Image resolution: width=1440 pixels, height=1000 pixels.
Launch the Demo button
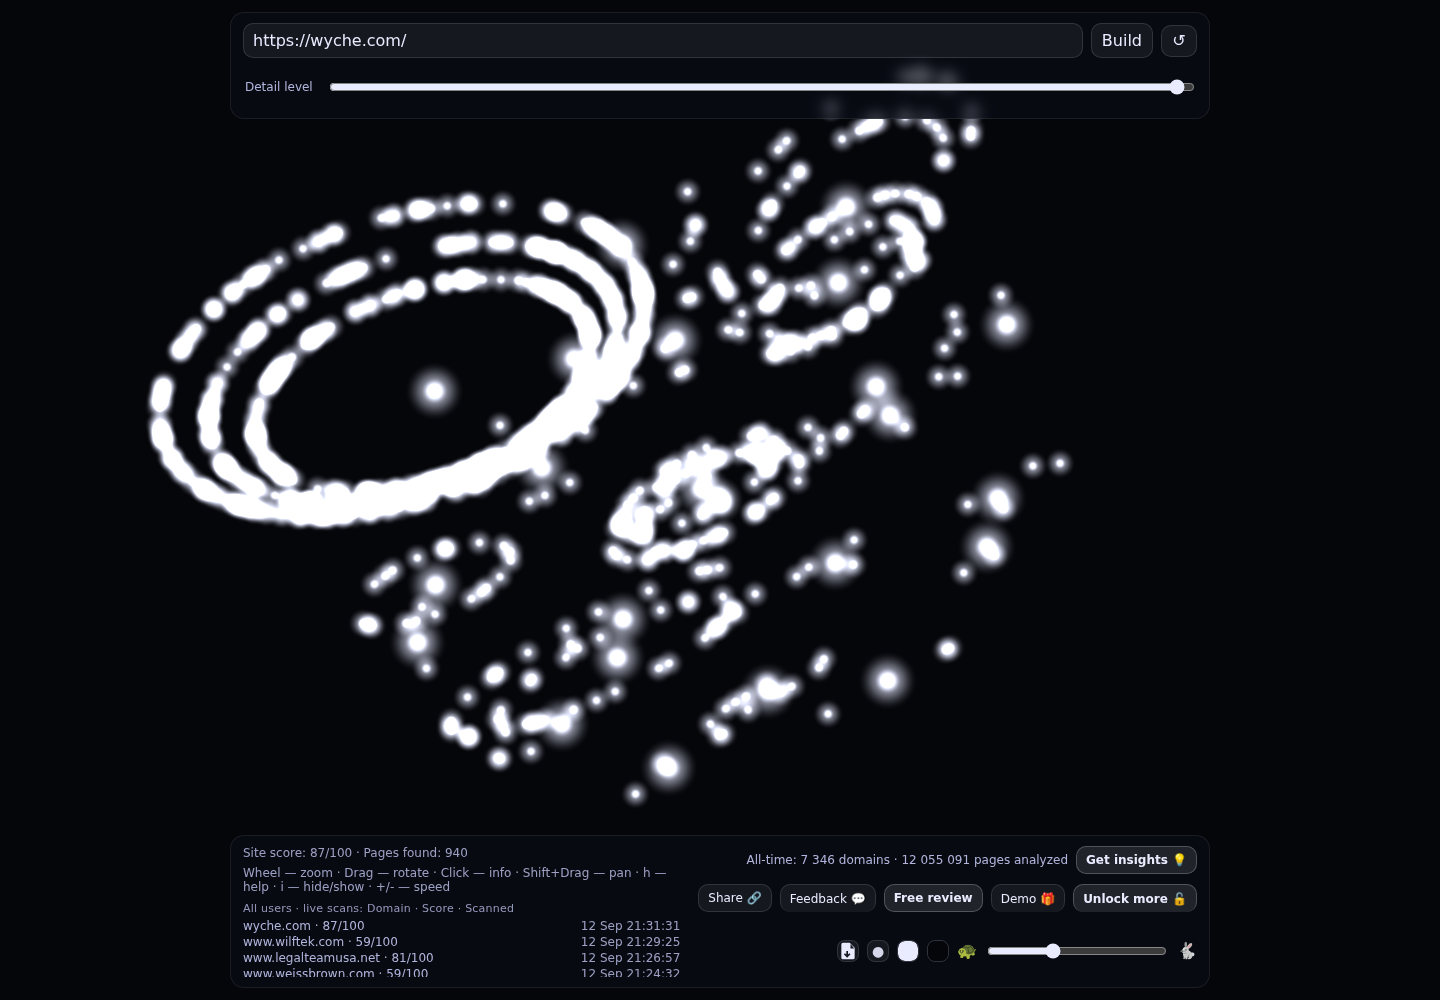coord(1028,898)
